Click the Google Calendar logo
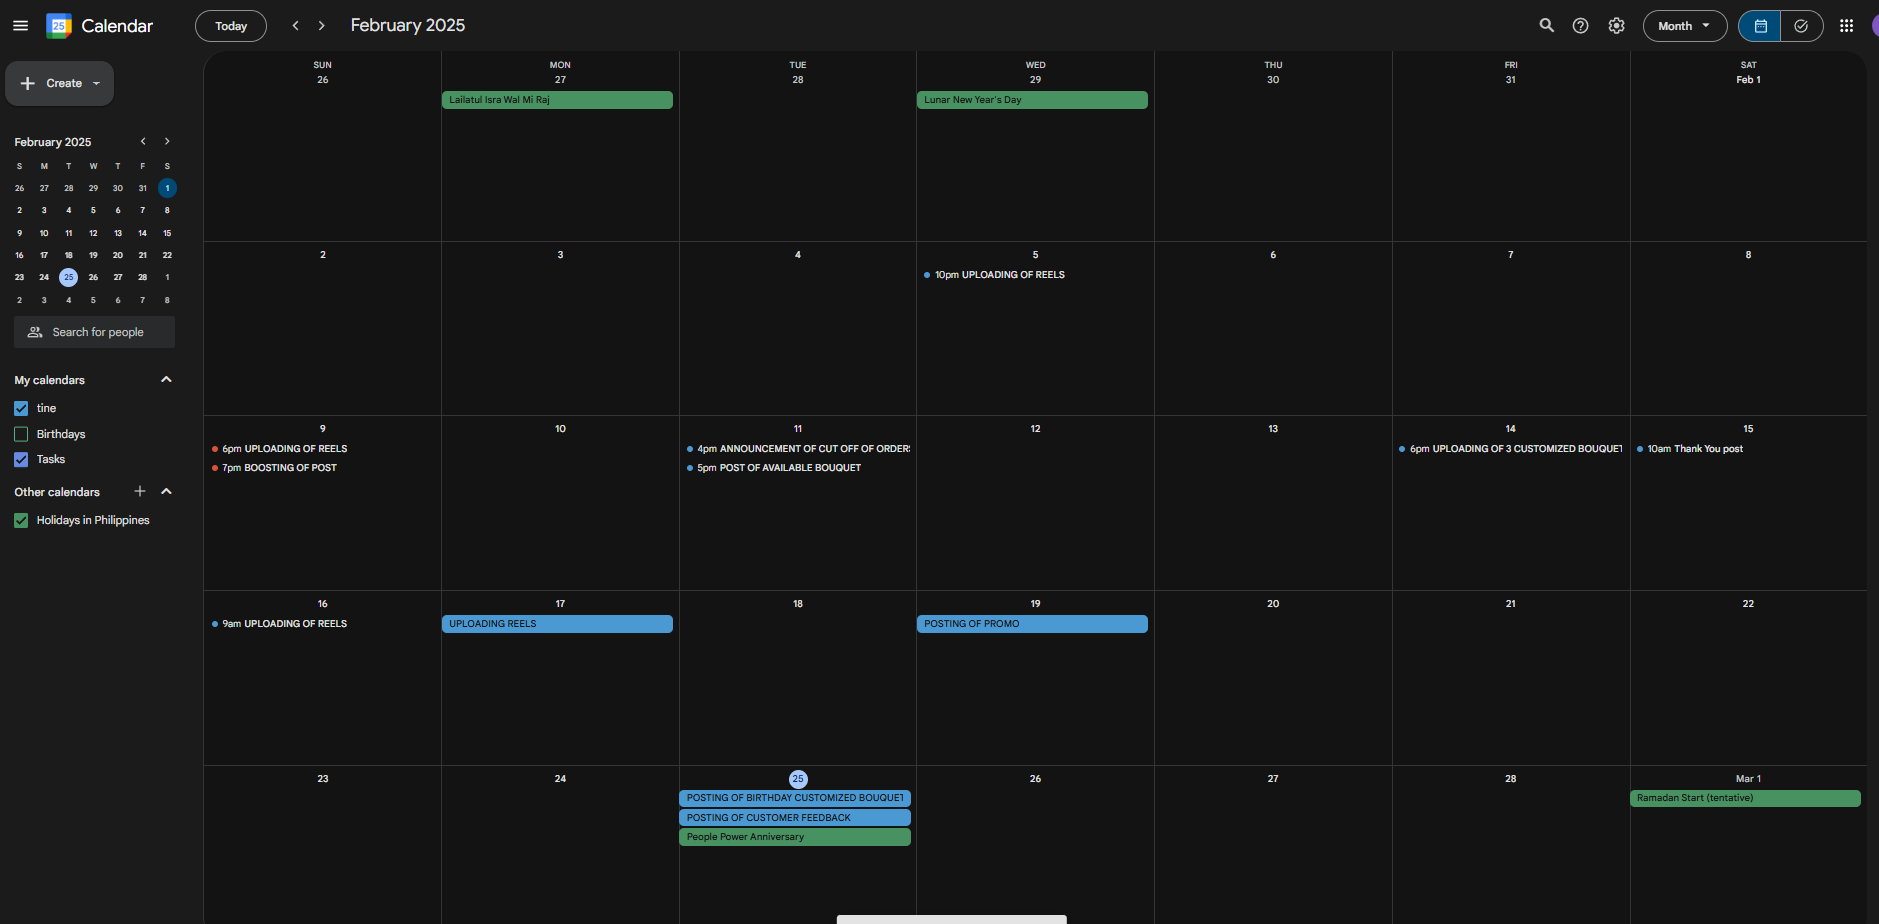1879x924 pixels. [x=59, y=26]
